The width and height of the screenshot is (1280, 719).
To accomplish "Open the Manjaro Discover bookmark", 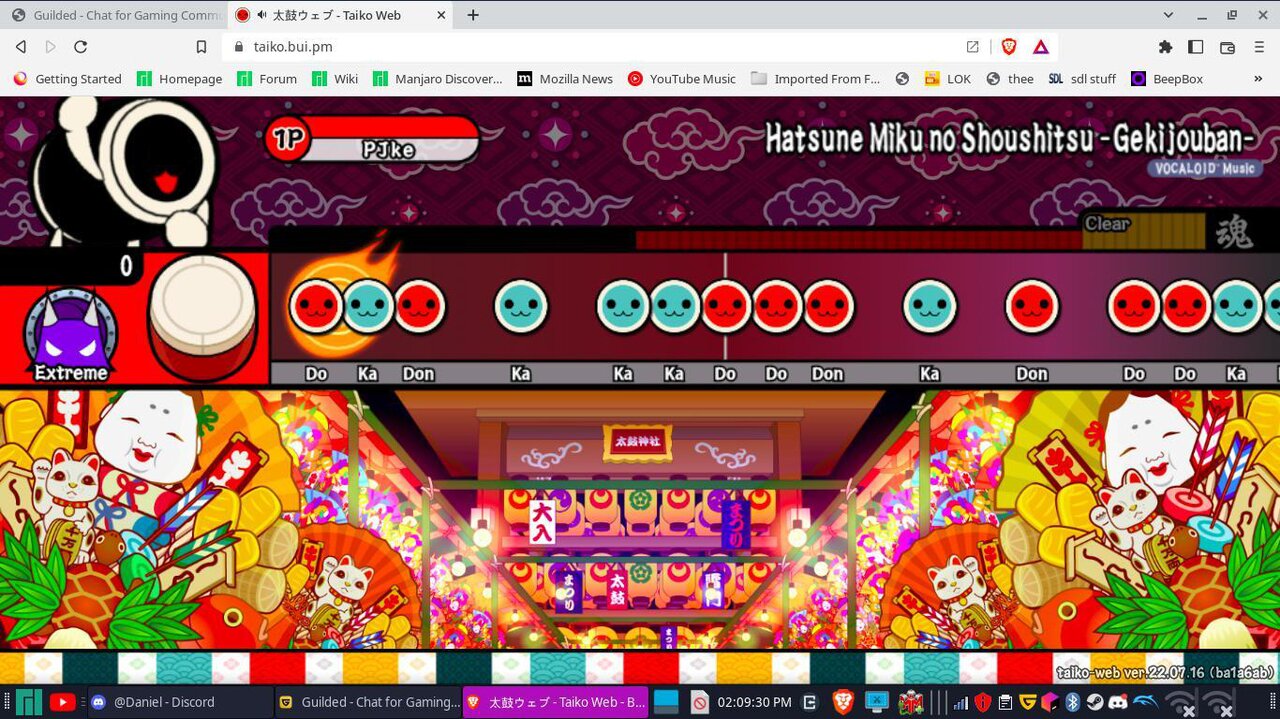I will [437, 79].
